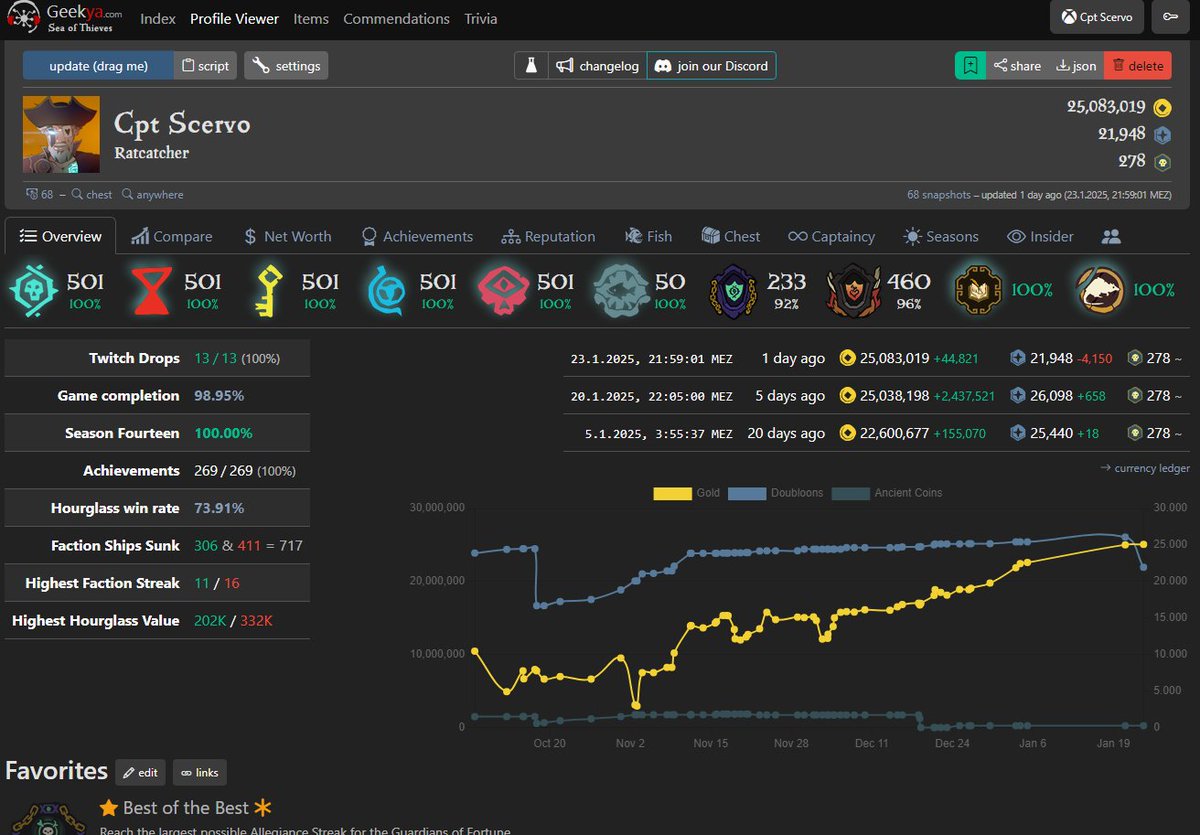The width and height of the screenshot is (1200, 835).
Task: Select the Overview tab
Action: (x=61, y=237)
